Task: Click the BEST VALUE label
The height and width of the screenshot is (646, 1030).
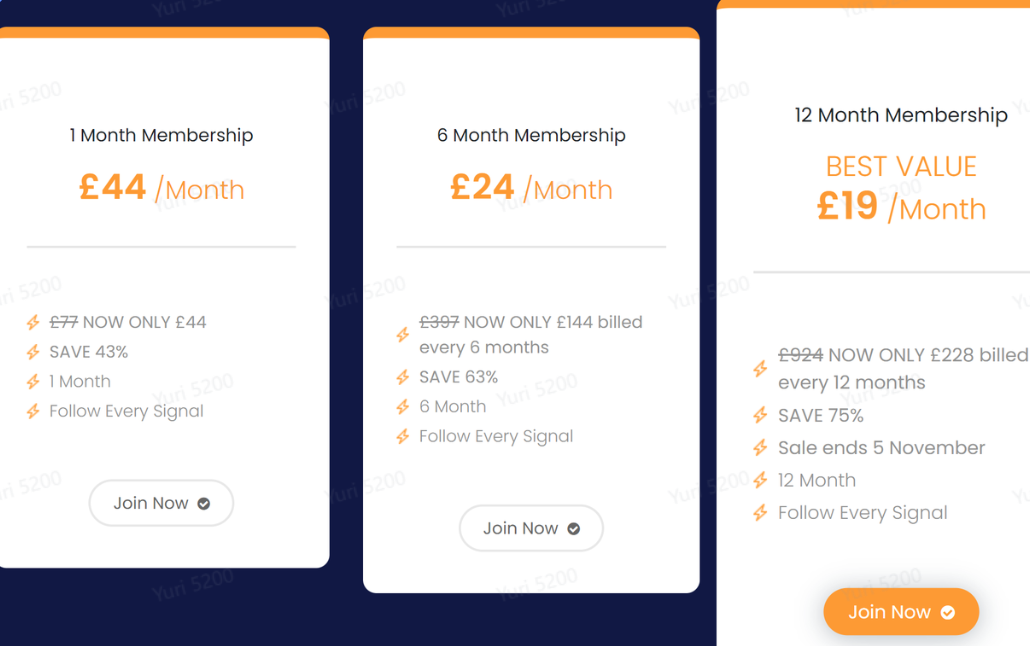Action: click(901, 166)
